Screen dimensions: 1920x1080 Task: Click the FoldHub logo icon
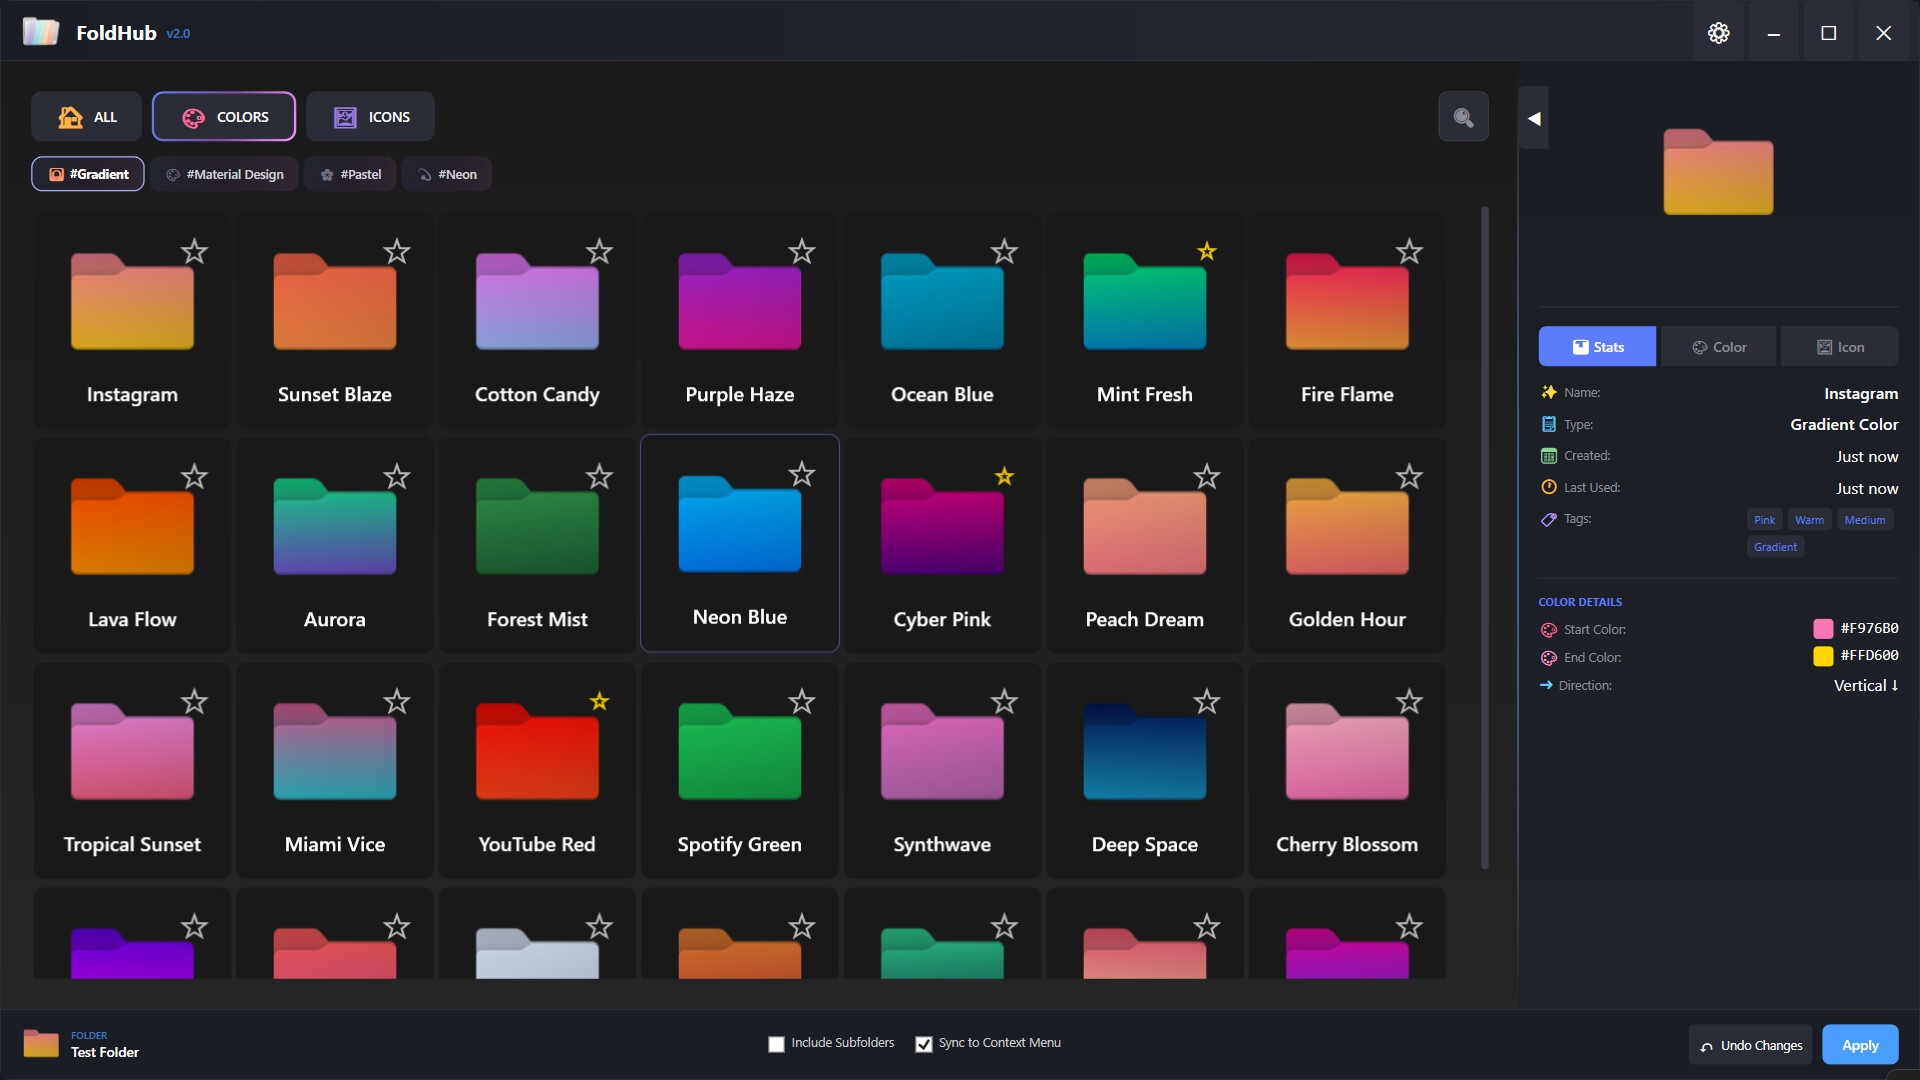click(40, 31)
